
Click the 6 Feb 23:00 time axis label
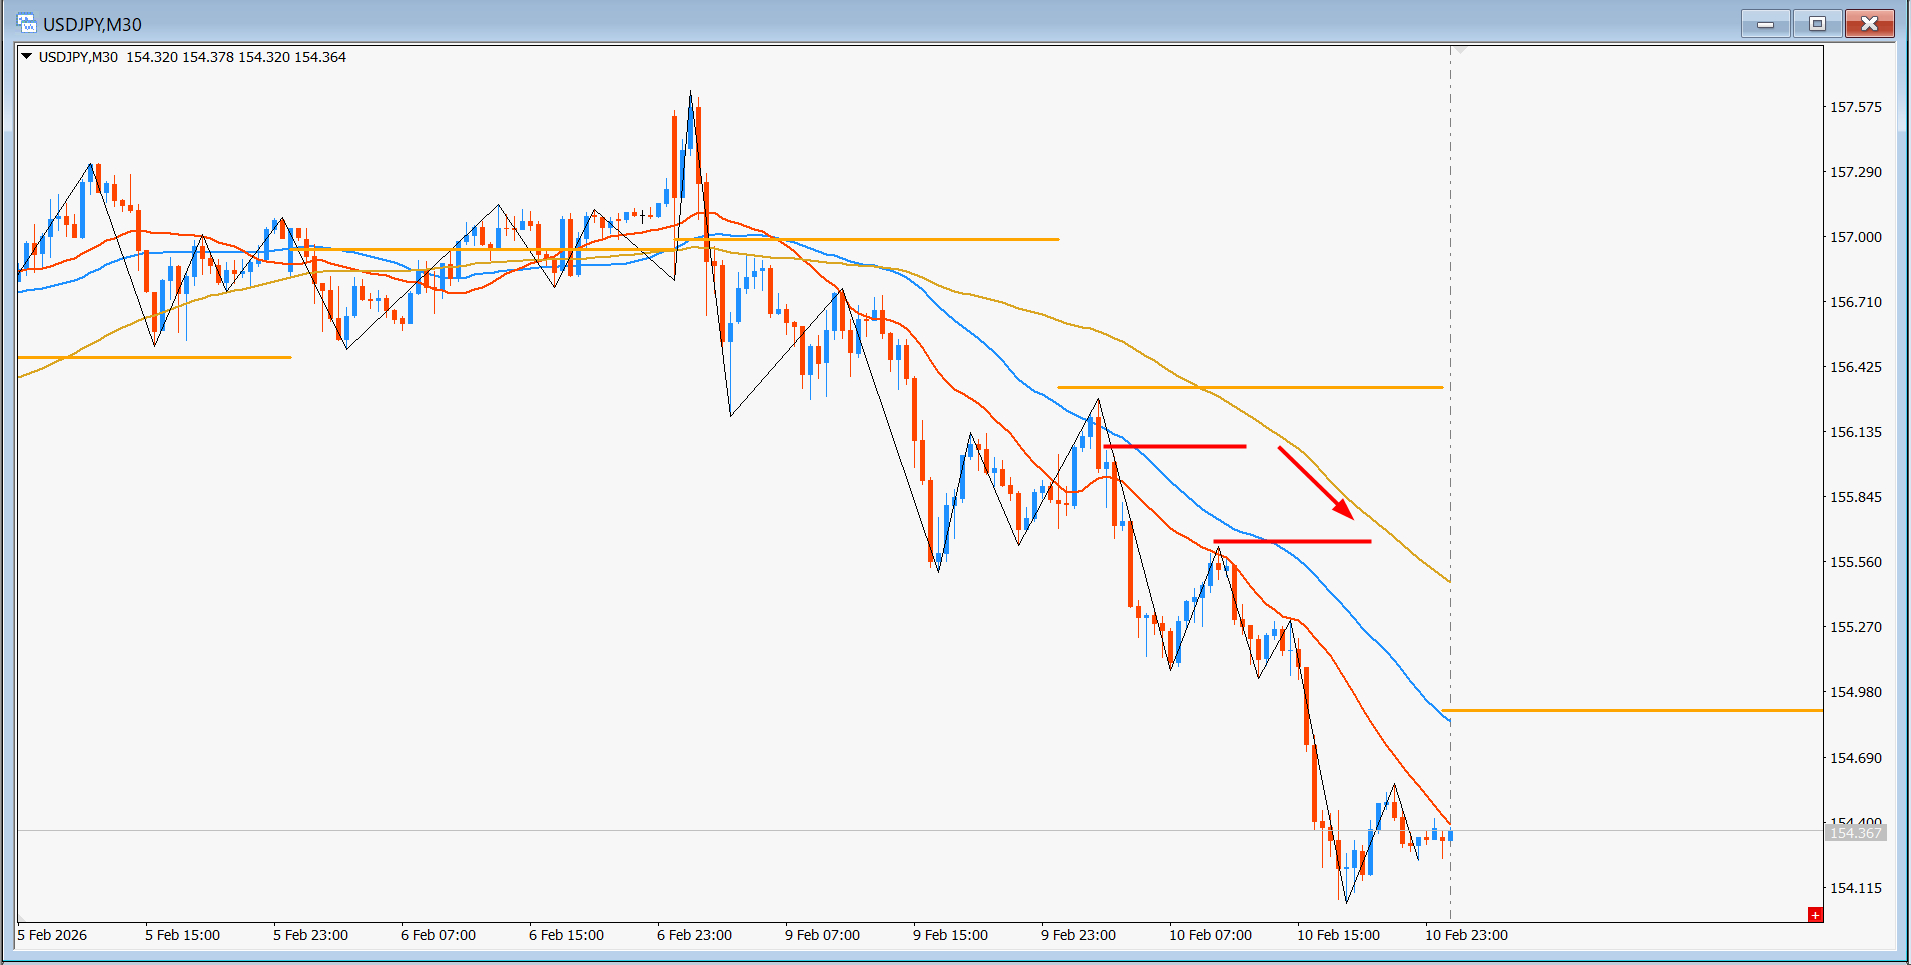tap(694, 935)
